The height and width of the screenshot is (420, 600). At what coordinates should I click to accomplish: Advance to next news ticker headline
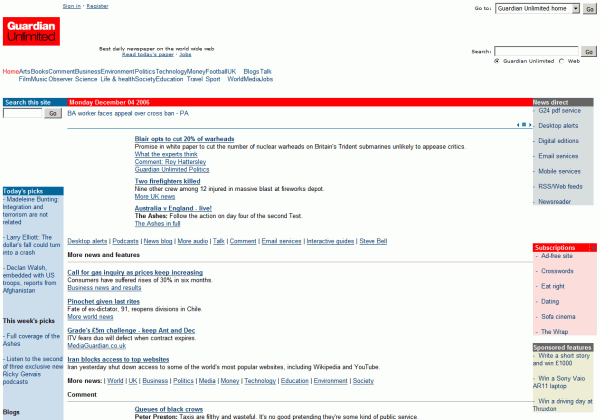pyautogui.click(x=530, y=125)
